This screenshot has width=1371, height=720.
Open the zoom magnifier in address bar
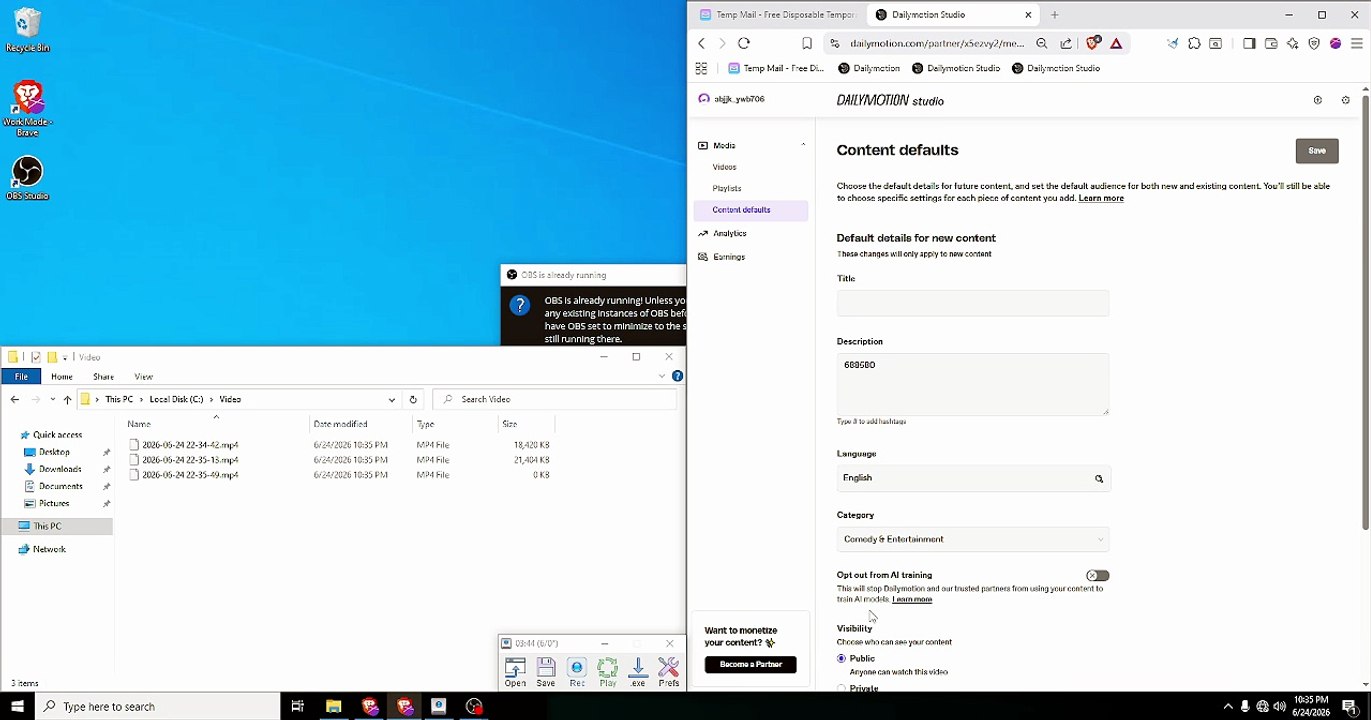pos(1042,43)
